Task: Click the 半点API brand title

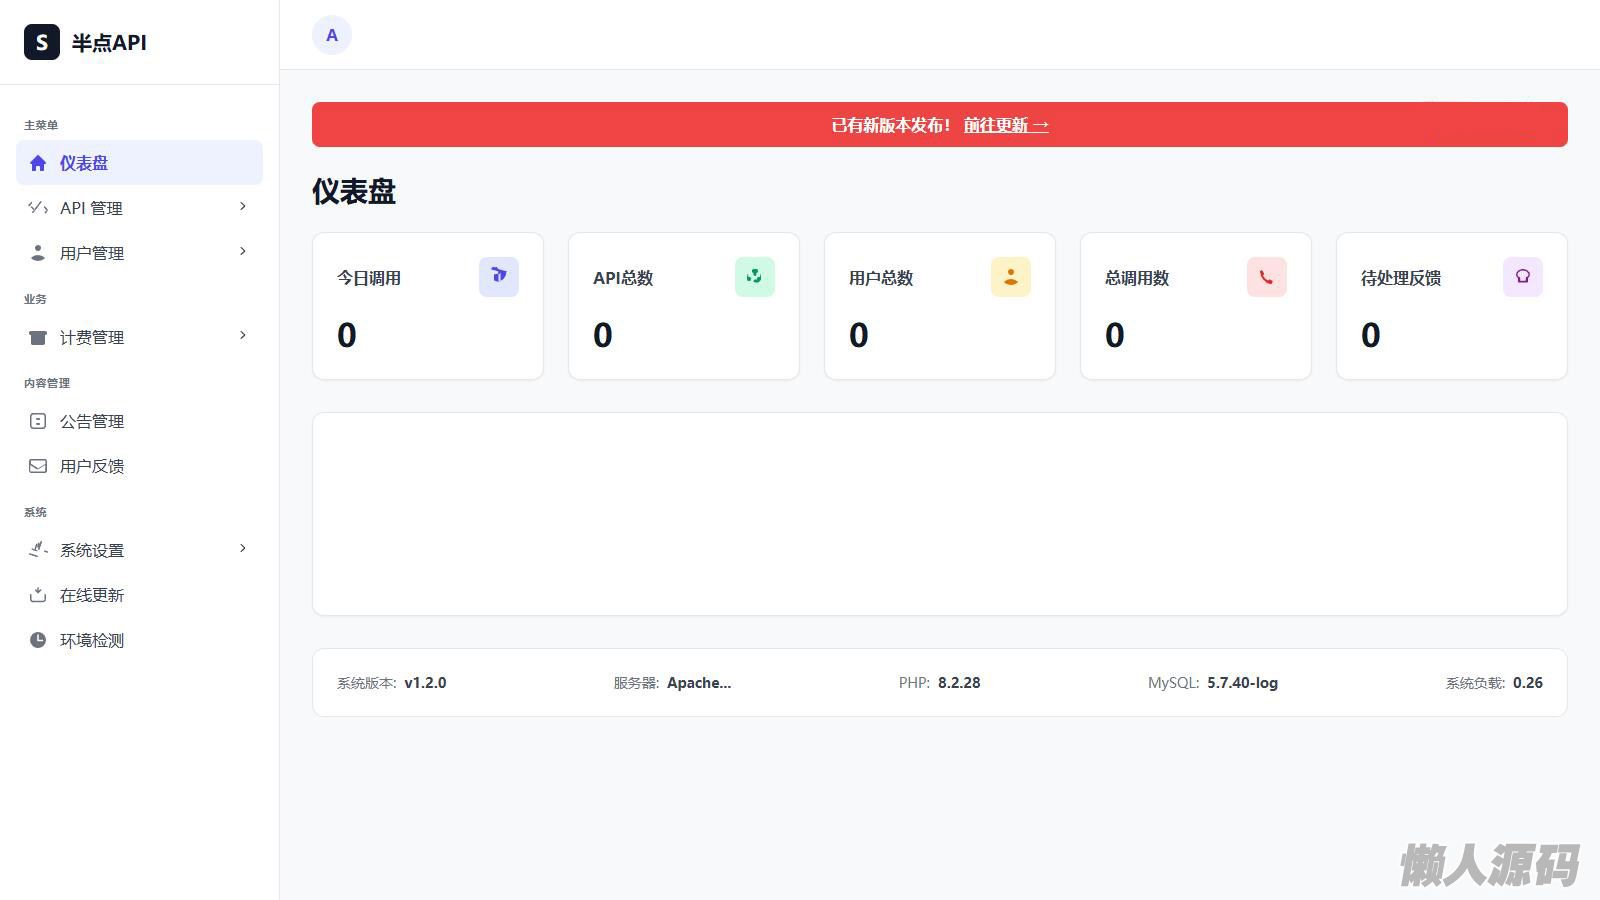Action: (x=109, y=43)
